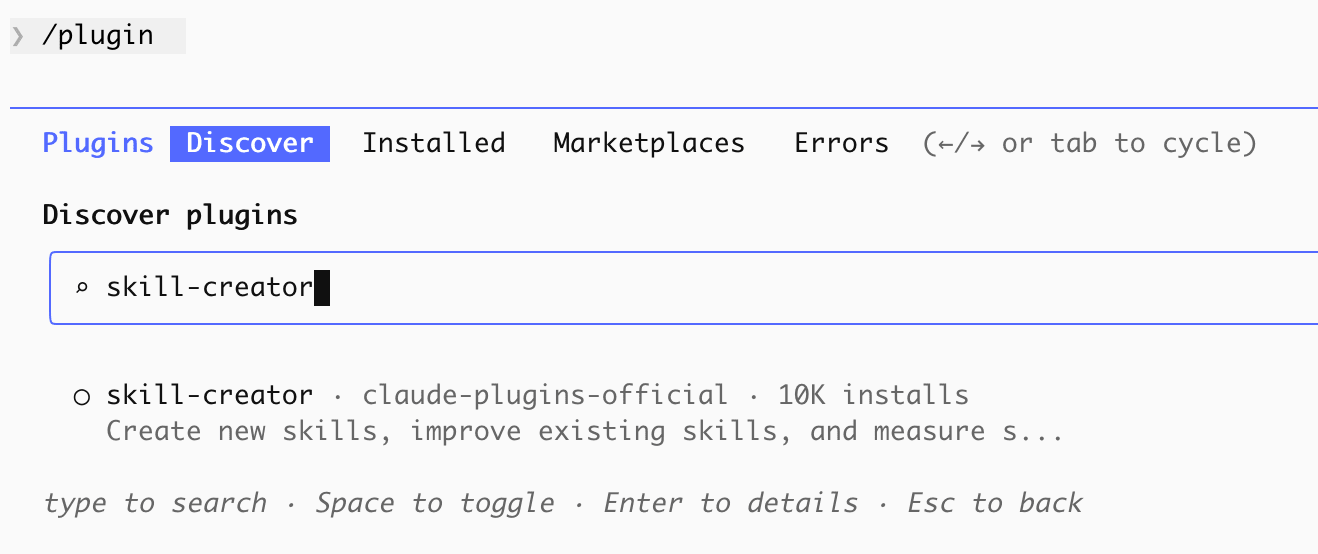Image resolution: width=1318 pixels, height=554 pixels.
Task: Click the Discover plugins heading
Action: tap(170, 215)
